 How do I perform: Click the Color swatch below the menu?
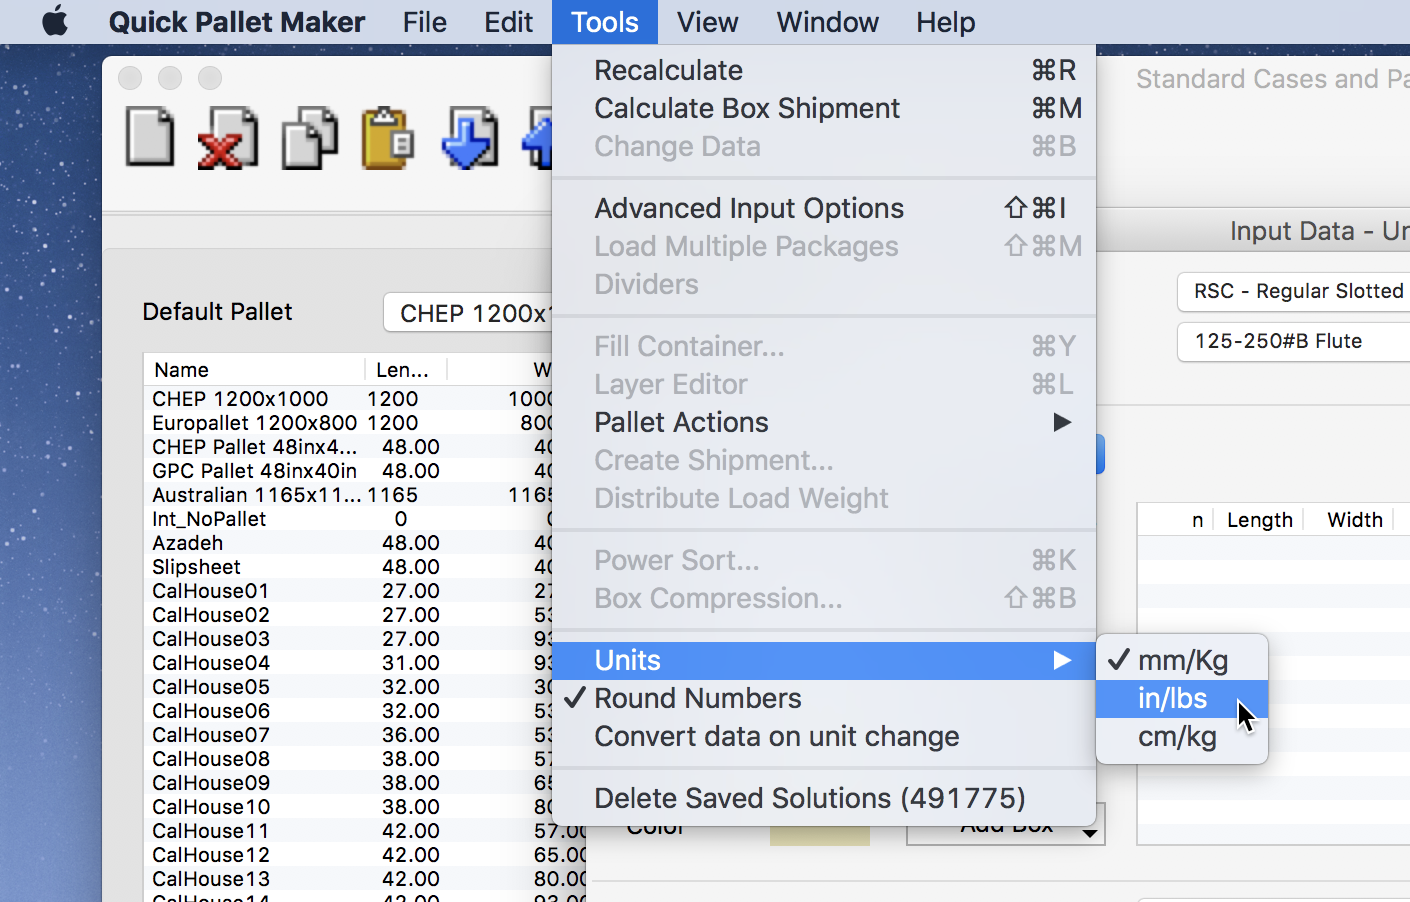point(819,835)
